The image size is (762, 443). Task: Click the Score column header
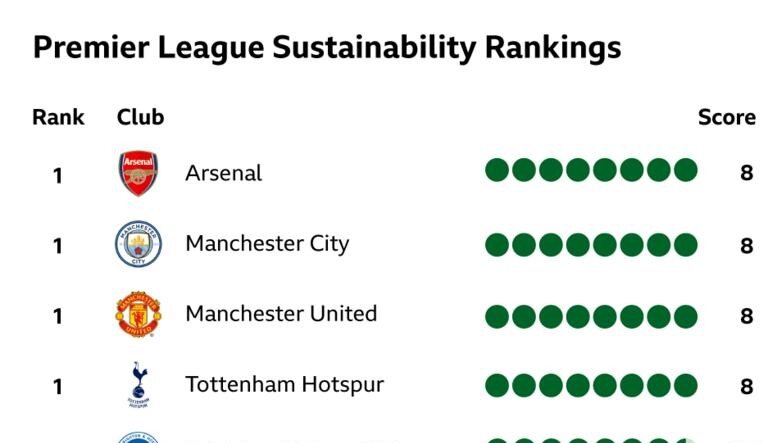[x=727, y=117]
